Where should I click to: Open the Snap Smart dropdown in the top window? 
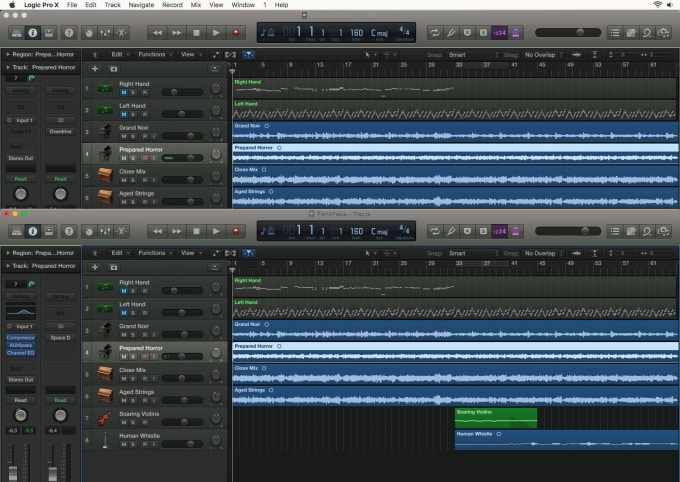point(473,55)
